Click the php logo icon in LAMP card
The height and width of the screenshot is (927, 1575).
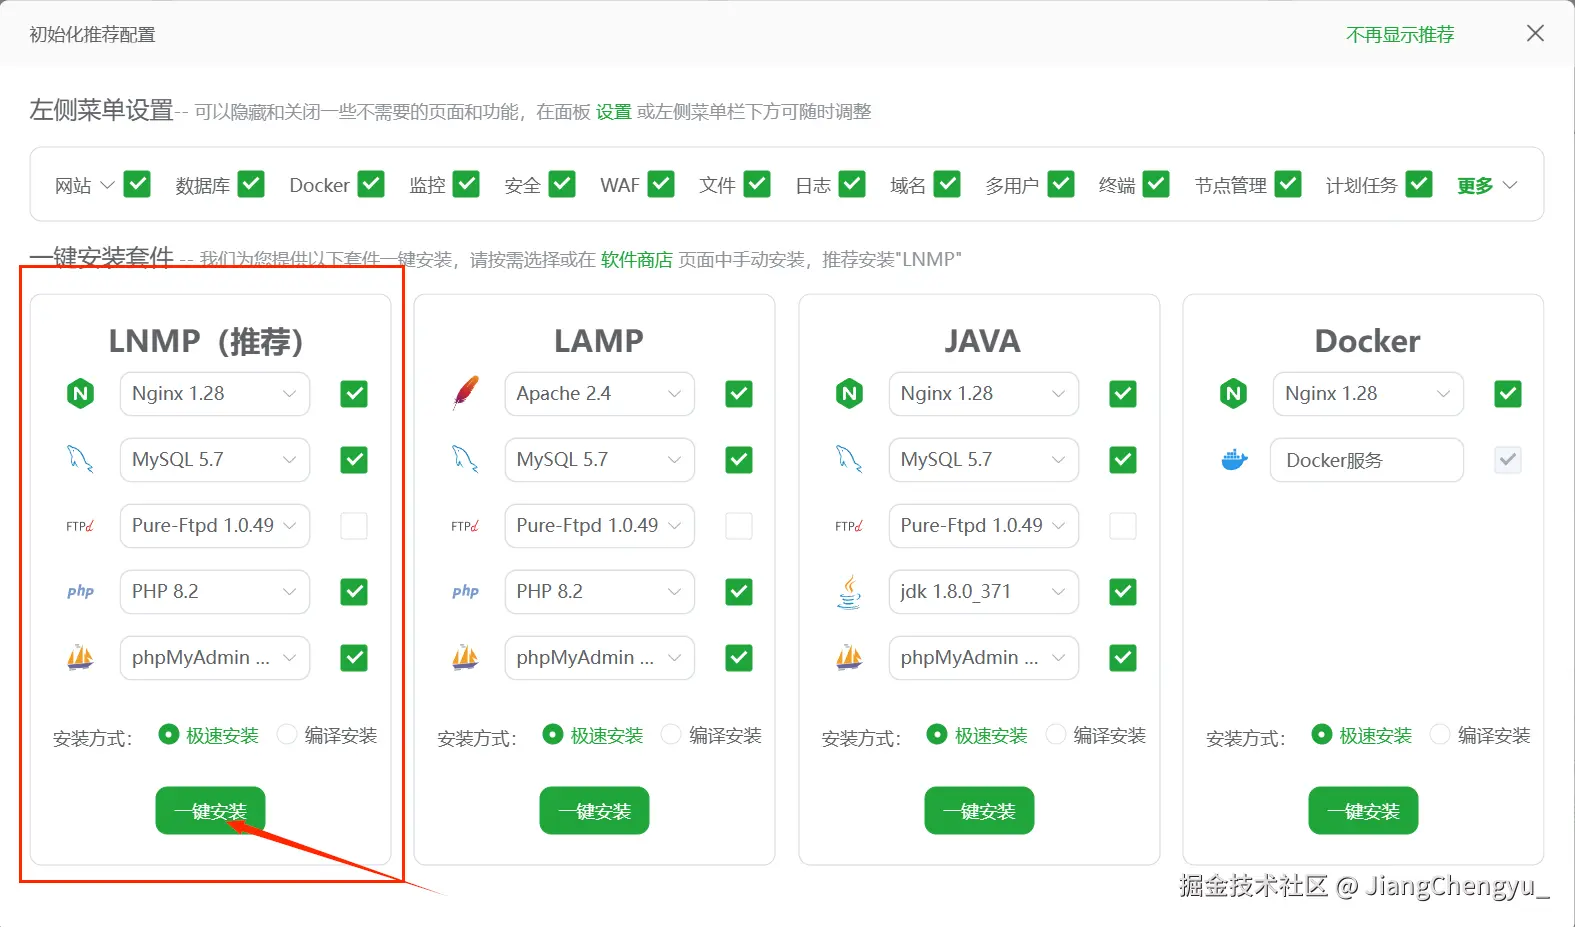(x=465, y=592)
